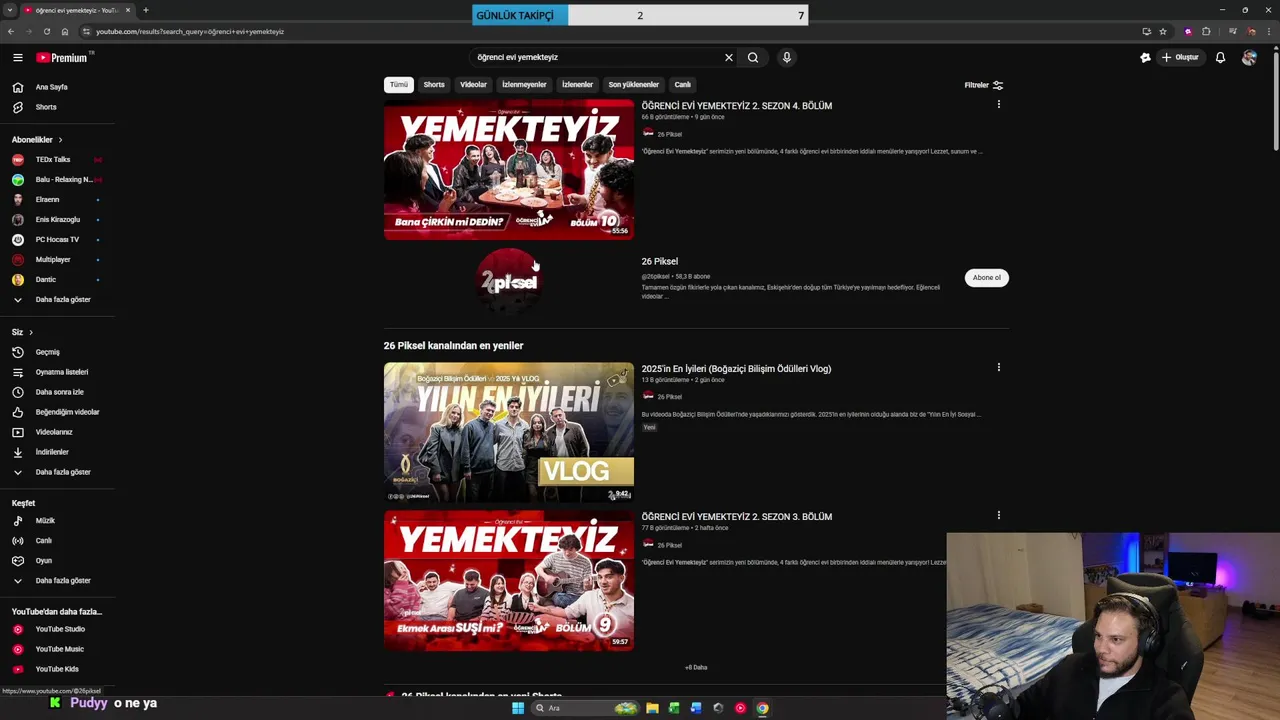1280x720 pixels.
Task: Open the Chrome extensions puzzle icon
Action: (x=1206, y=31)
